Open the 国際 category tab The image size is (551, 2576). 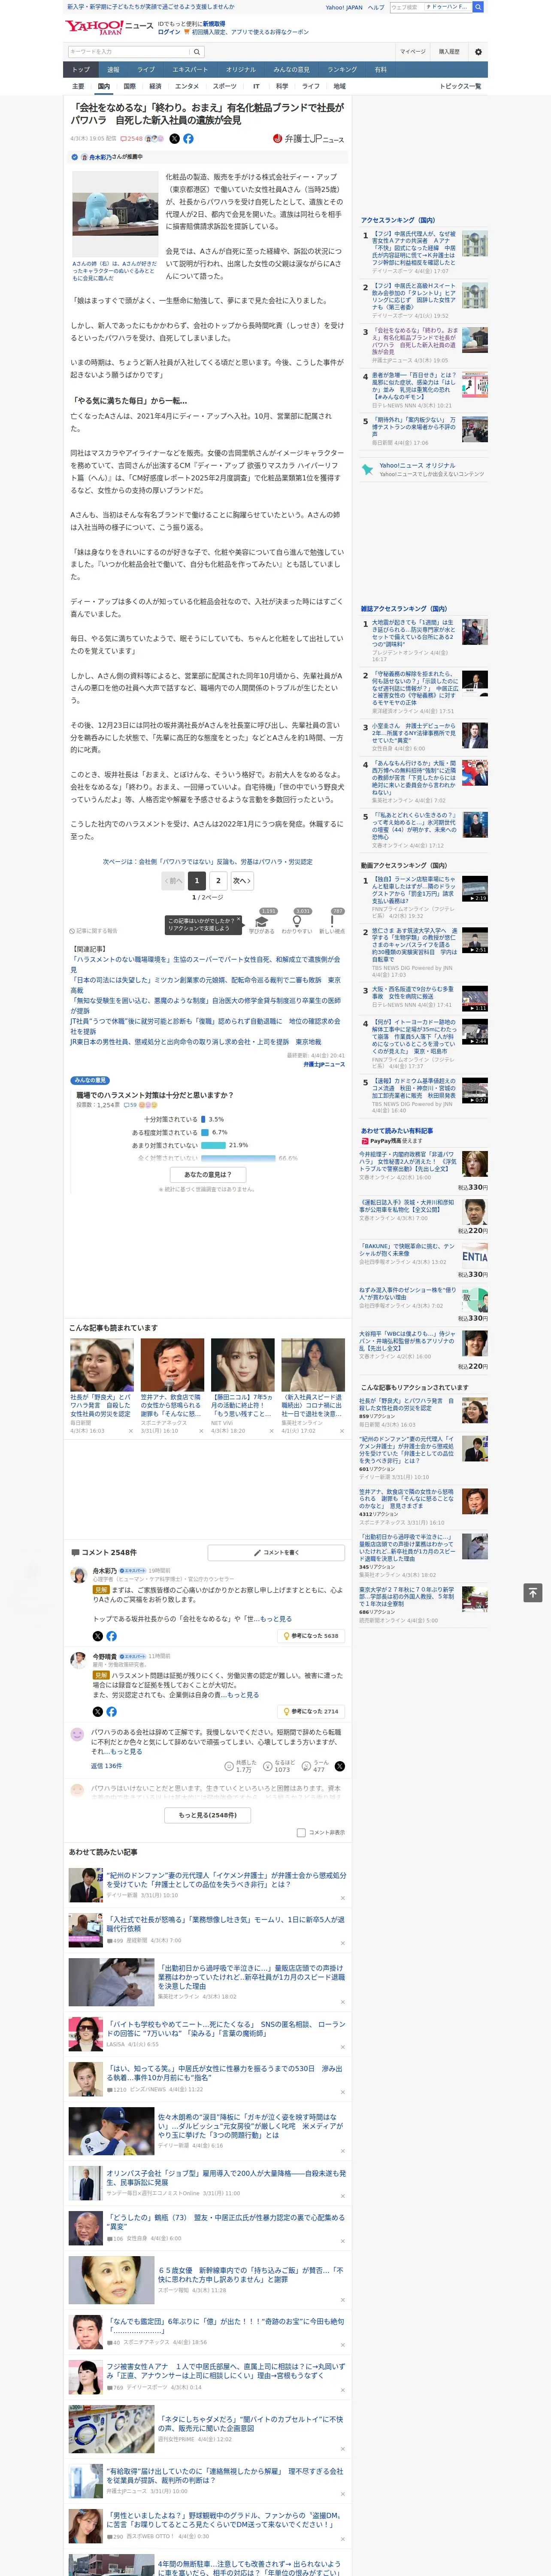[x=129, y=86]
